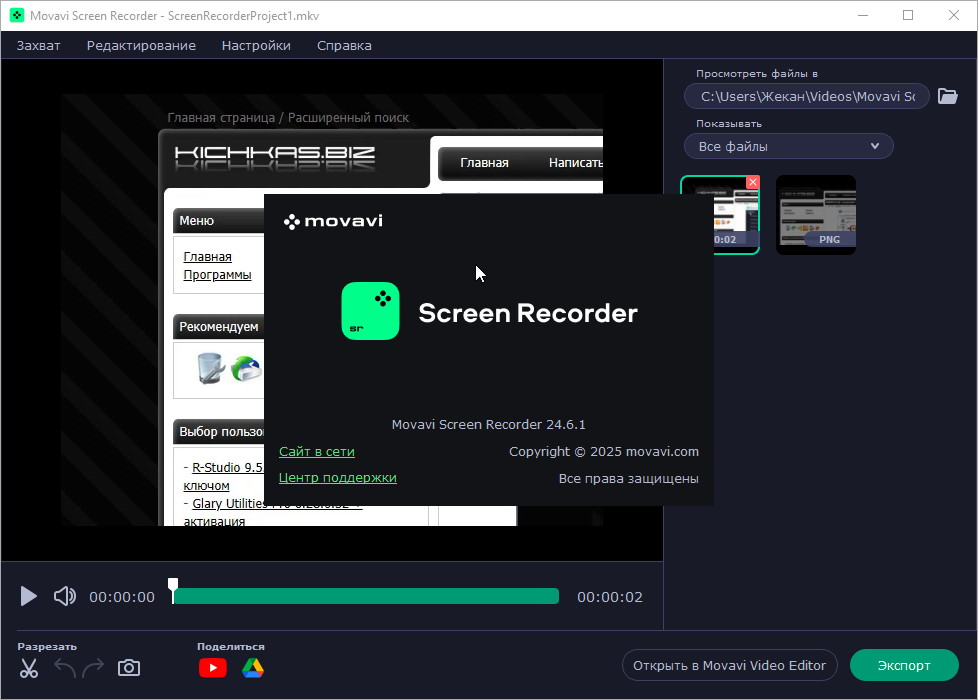978x700 pixels.
Task: Click the Movavi app icon in title bar
Action: click(17, 16)
